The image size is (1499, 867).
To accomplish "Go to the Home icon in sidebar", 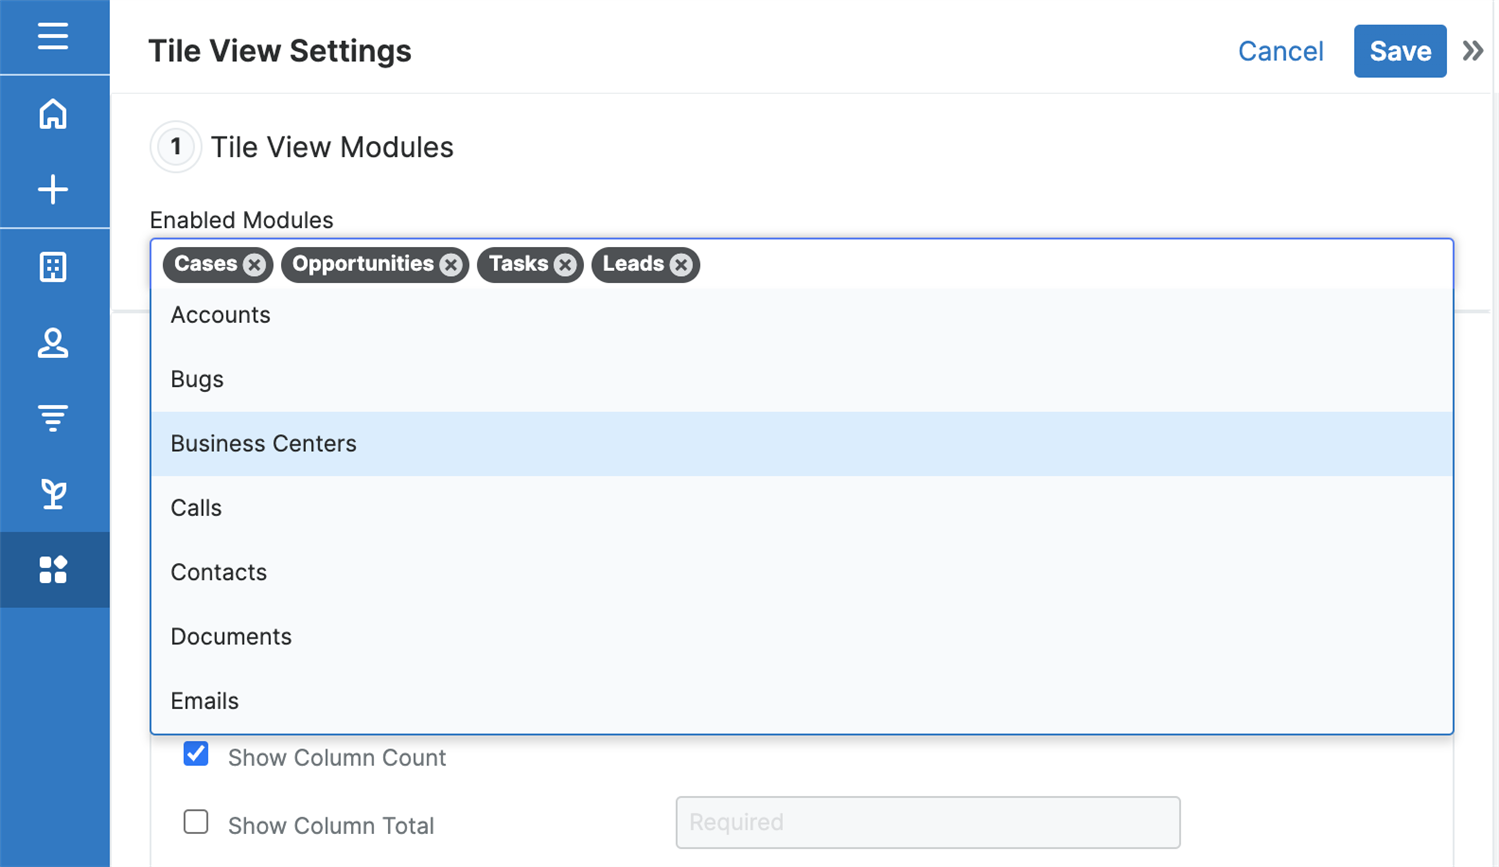I will pos(53,114).
